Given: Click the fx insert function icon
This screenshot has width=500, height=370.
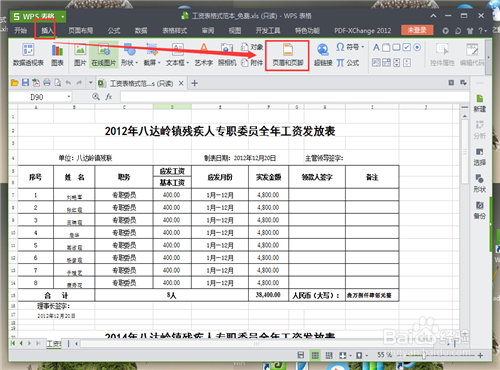Looking at the screenshot, I should pos(108,97).
